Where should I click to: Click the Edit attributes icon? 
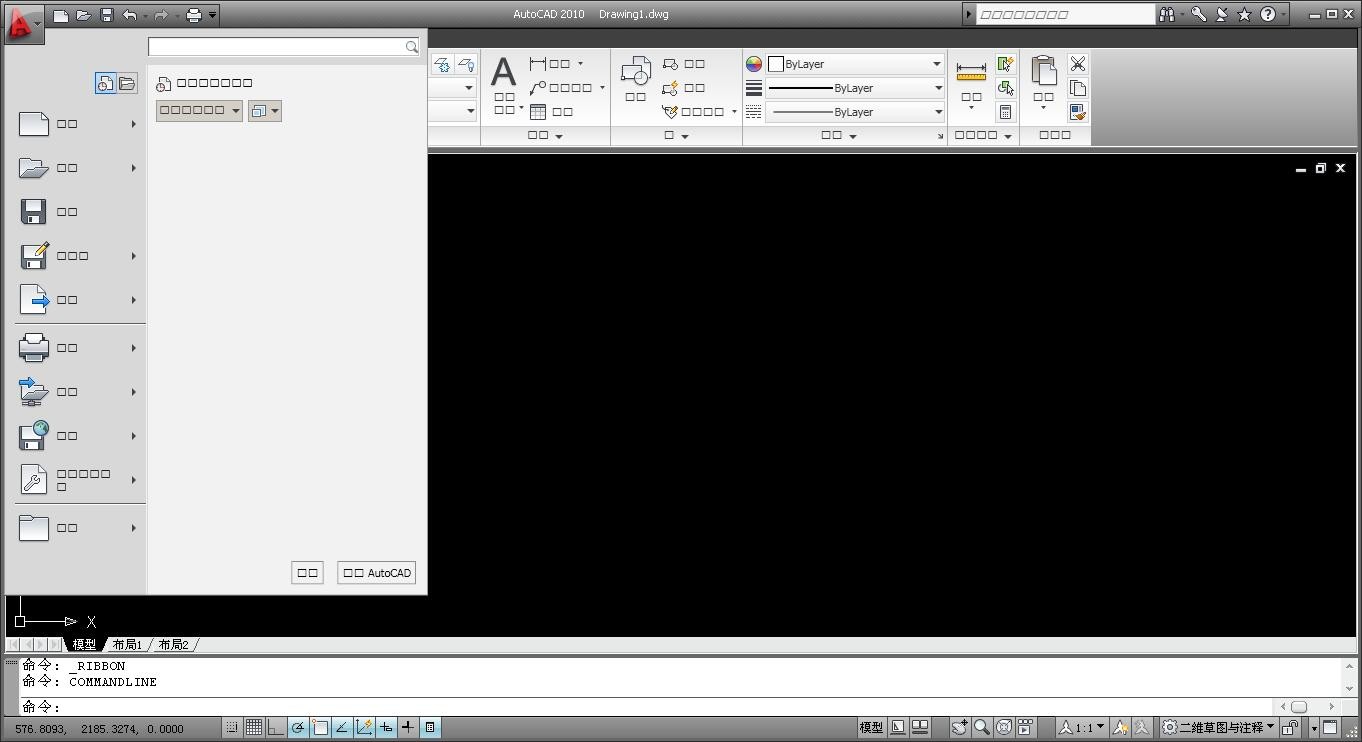pos(670,112)
